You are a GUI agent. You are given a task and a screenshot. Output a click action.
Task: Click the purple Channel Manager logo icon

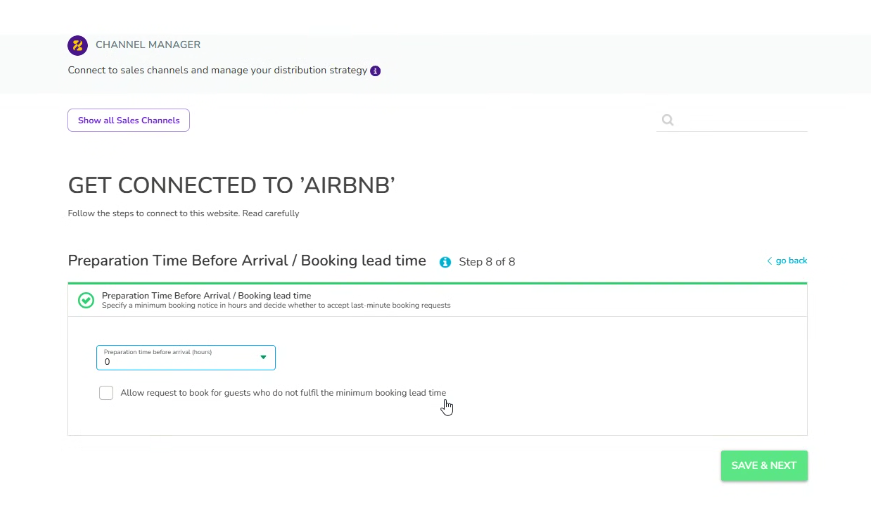(x=77, y=45)
